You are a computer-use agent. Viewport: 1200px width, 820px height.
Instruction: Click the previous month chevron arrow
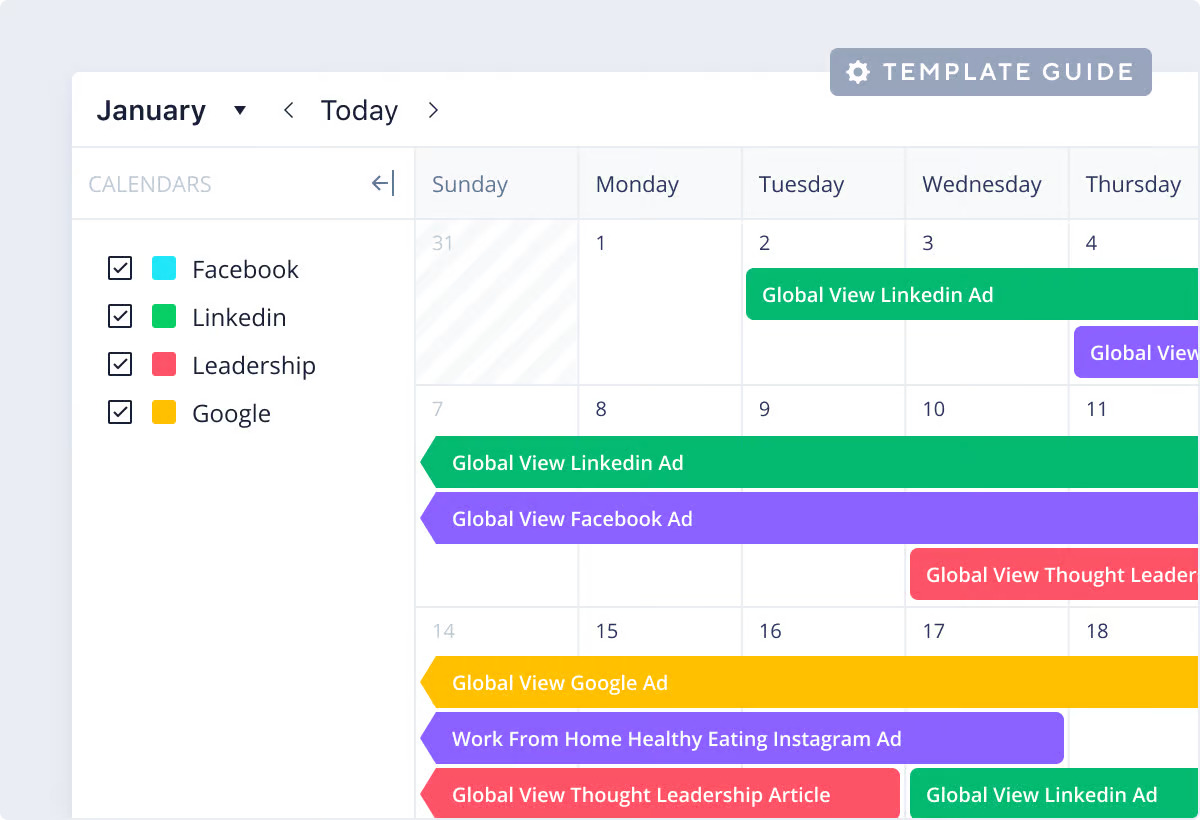point(288,110)
